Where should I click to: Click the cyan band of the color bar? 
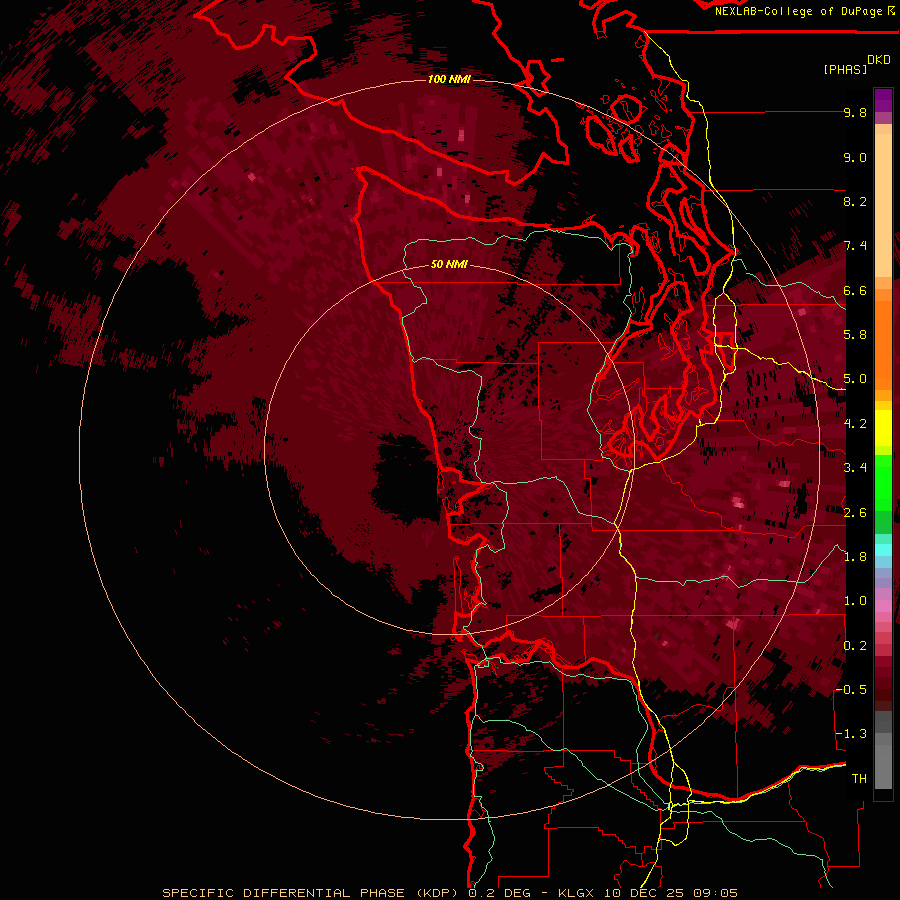point(883,550)
